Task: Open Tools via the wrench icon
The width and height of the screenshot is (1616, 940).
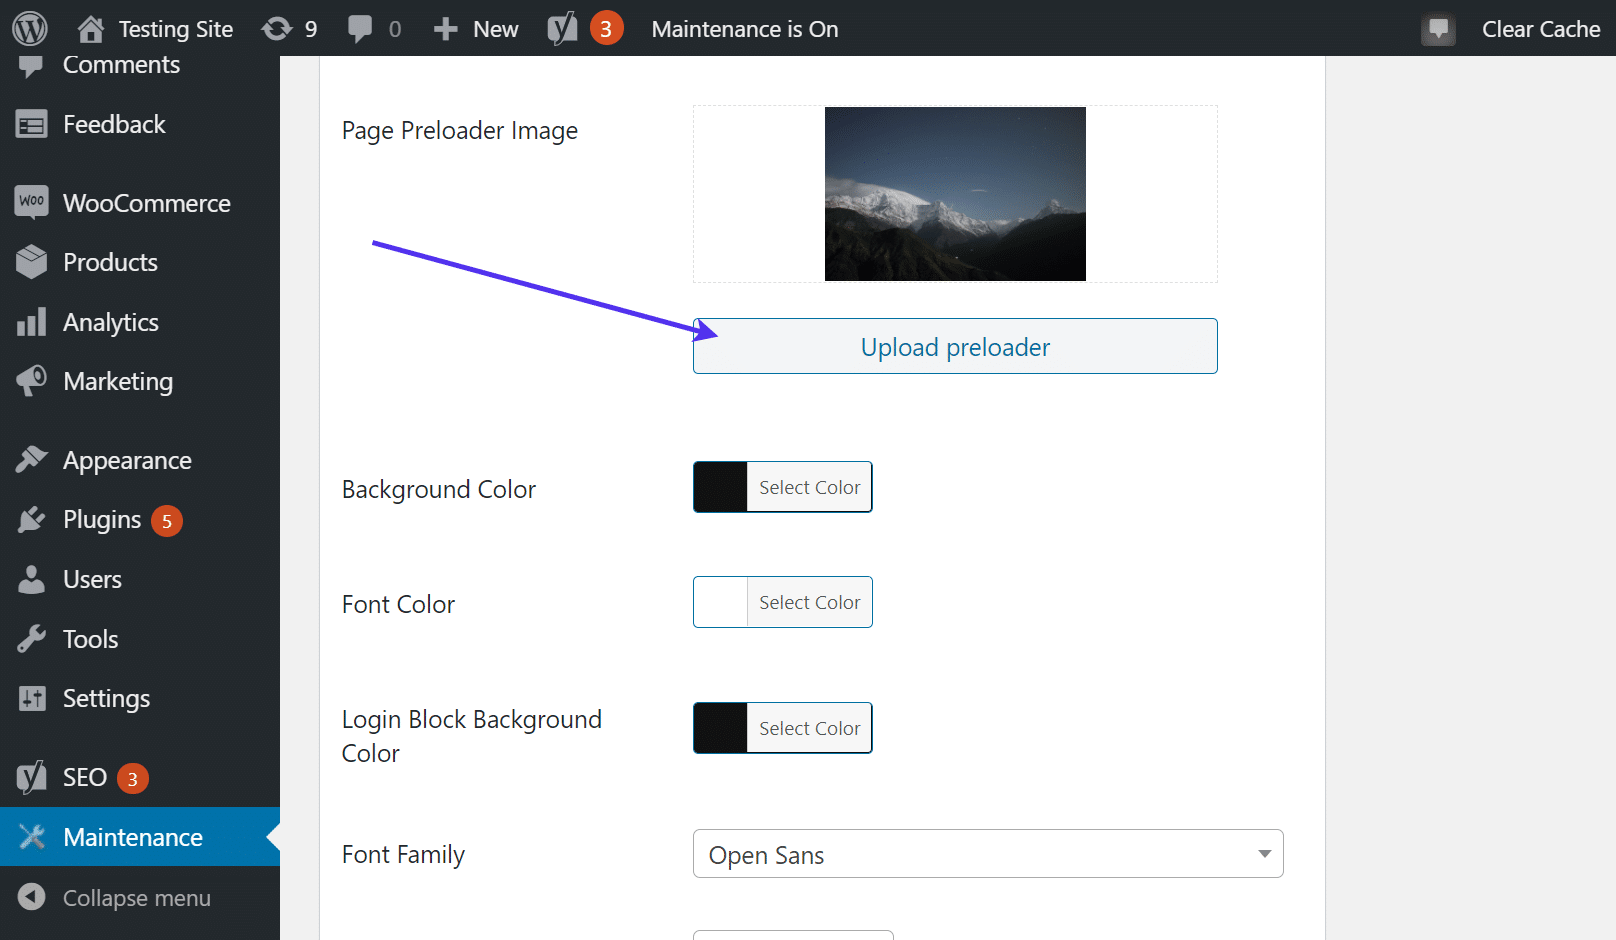Action: 31,638
